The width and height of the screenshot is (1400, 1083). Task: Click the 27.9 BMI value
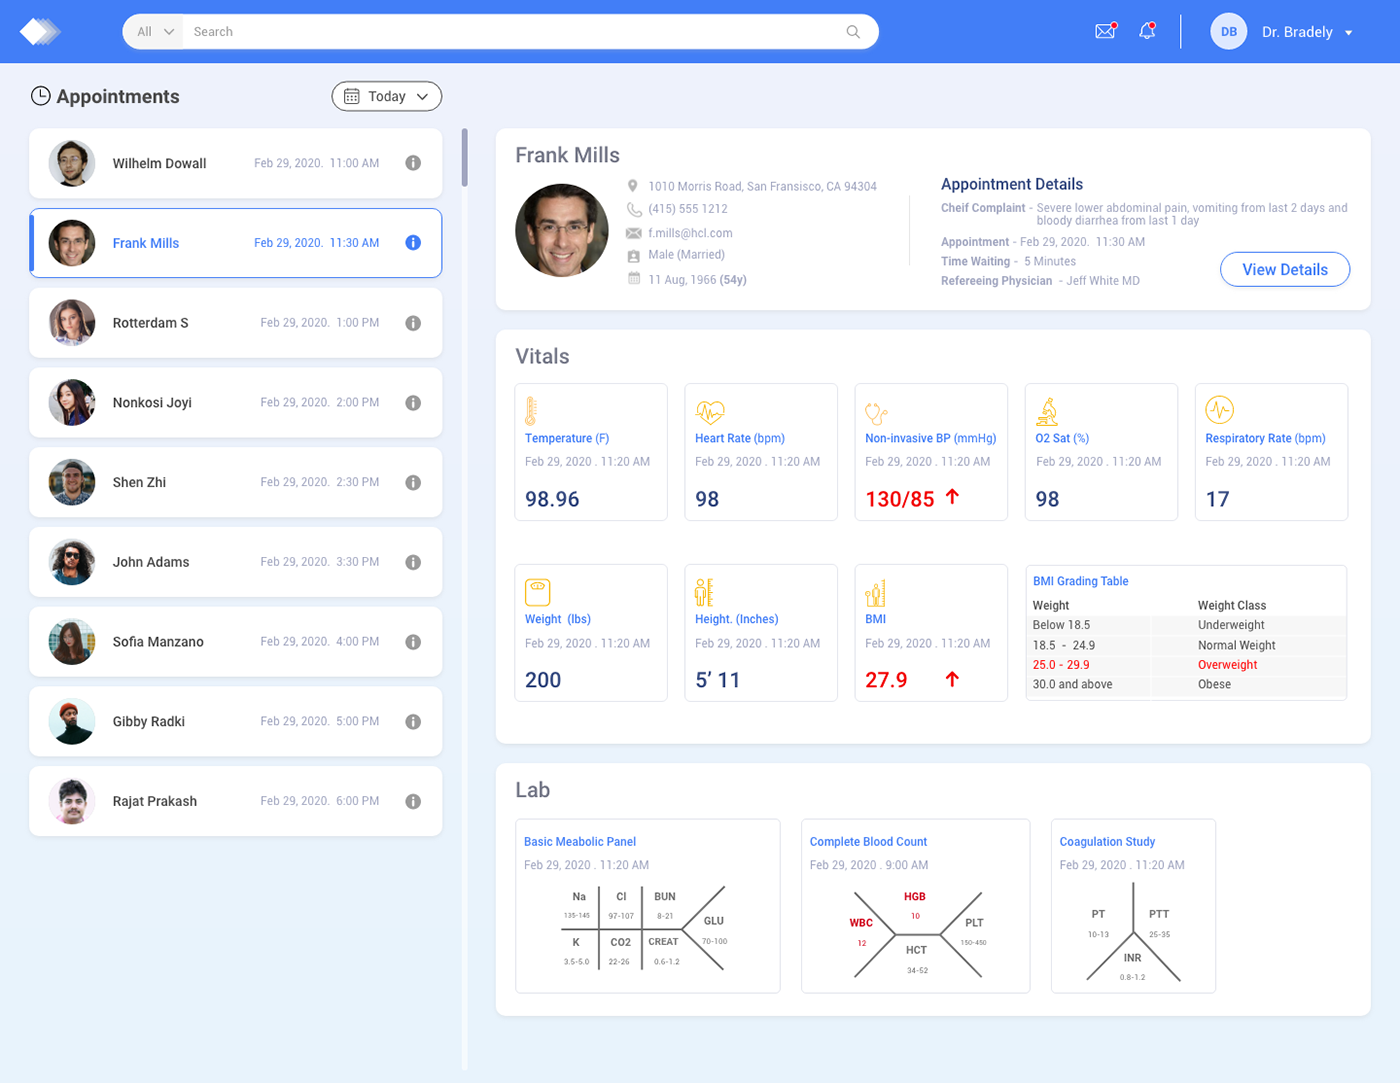coord(886,680)
